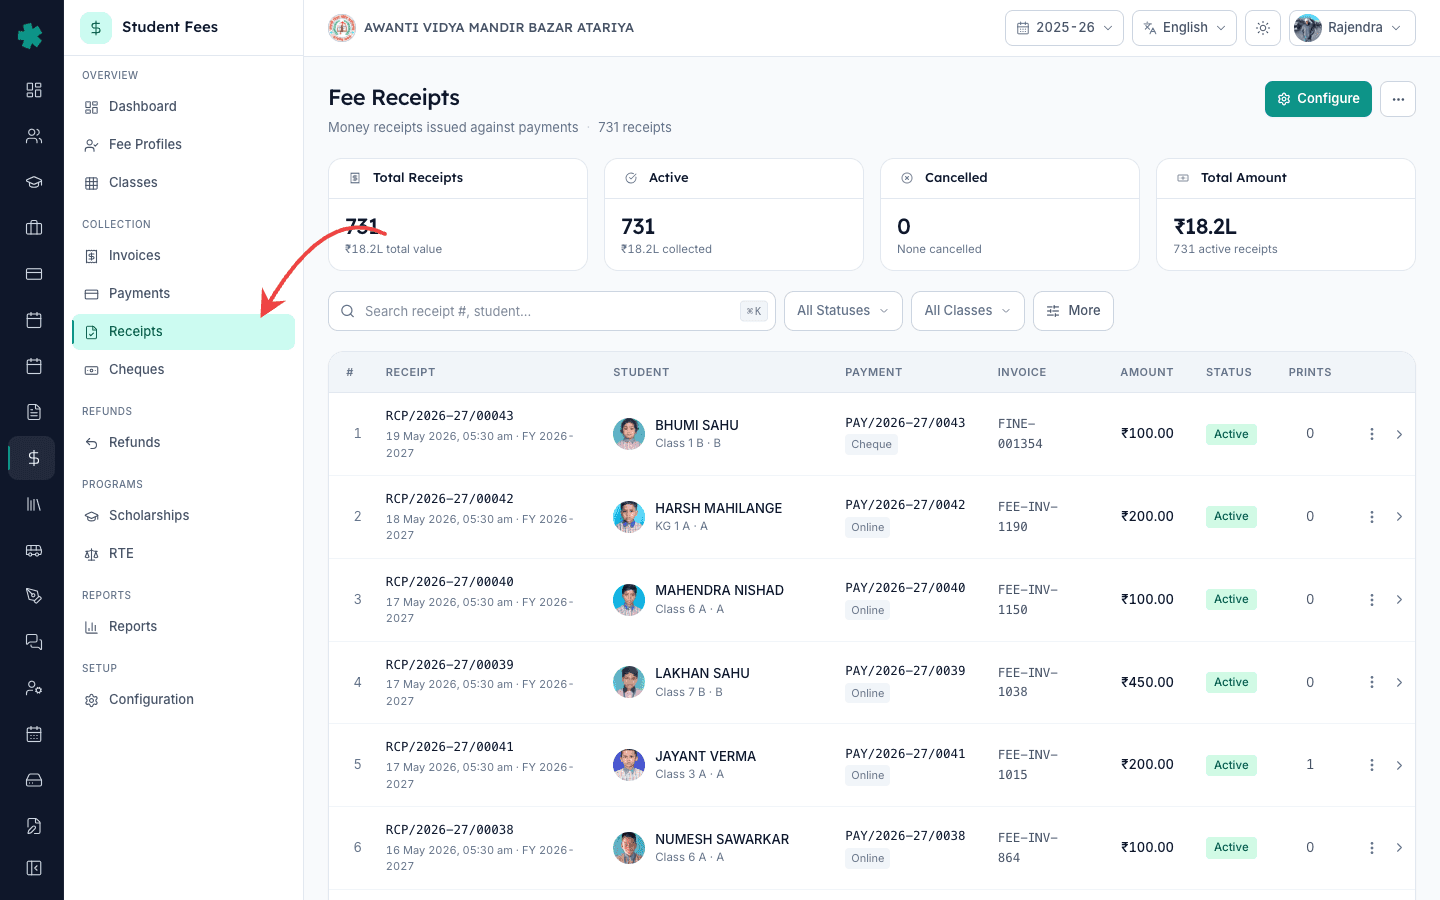1440x900 pixels.
Task: Focus the search receipt input field
Action: [x=552, y=311]
